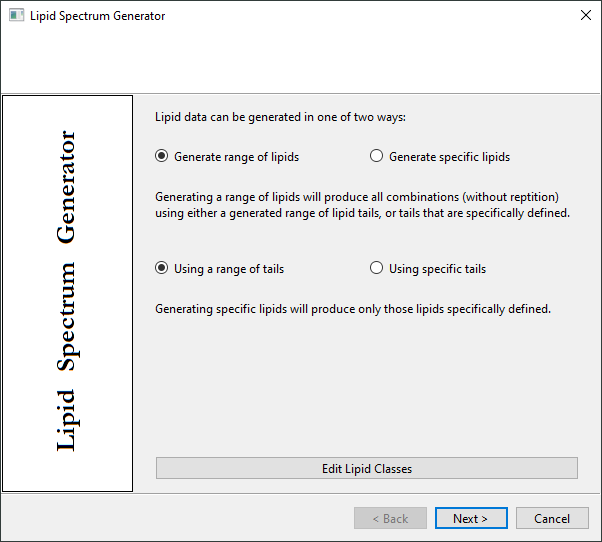Click the sentence about generating specific lipids only
The image size is (602, 542).
(x=353, y=309)
